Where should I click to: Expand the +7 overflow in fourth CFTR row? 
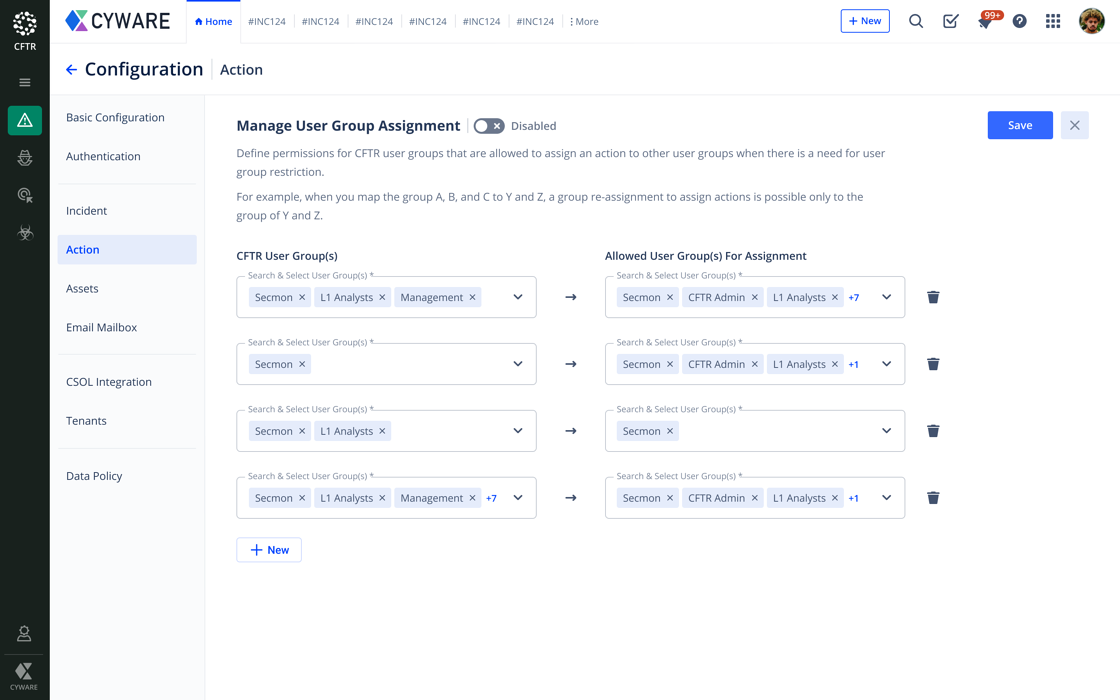coord(491,498)
